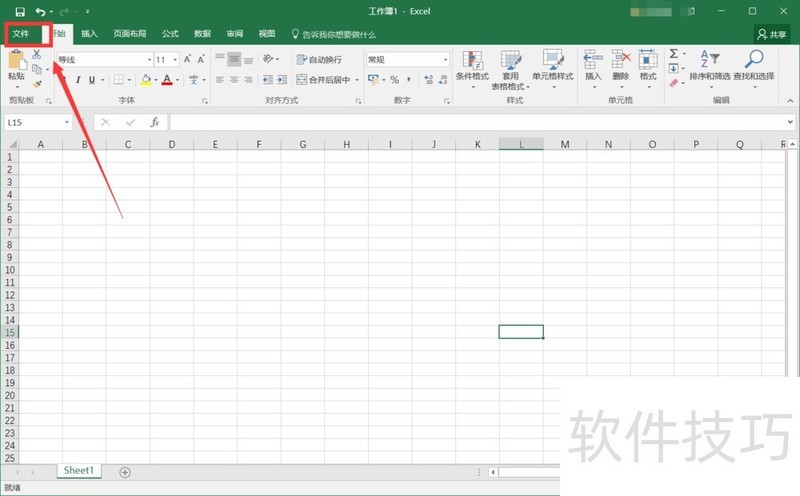Viewport: 800px width, 496px height.
Task: Switch to the 审阅 tab
Action: click(x=235, y=34)
